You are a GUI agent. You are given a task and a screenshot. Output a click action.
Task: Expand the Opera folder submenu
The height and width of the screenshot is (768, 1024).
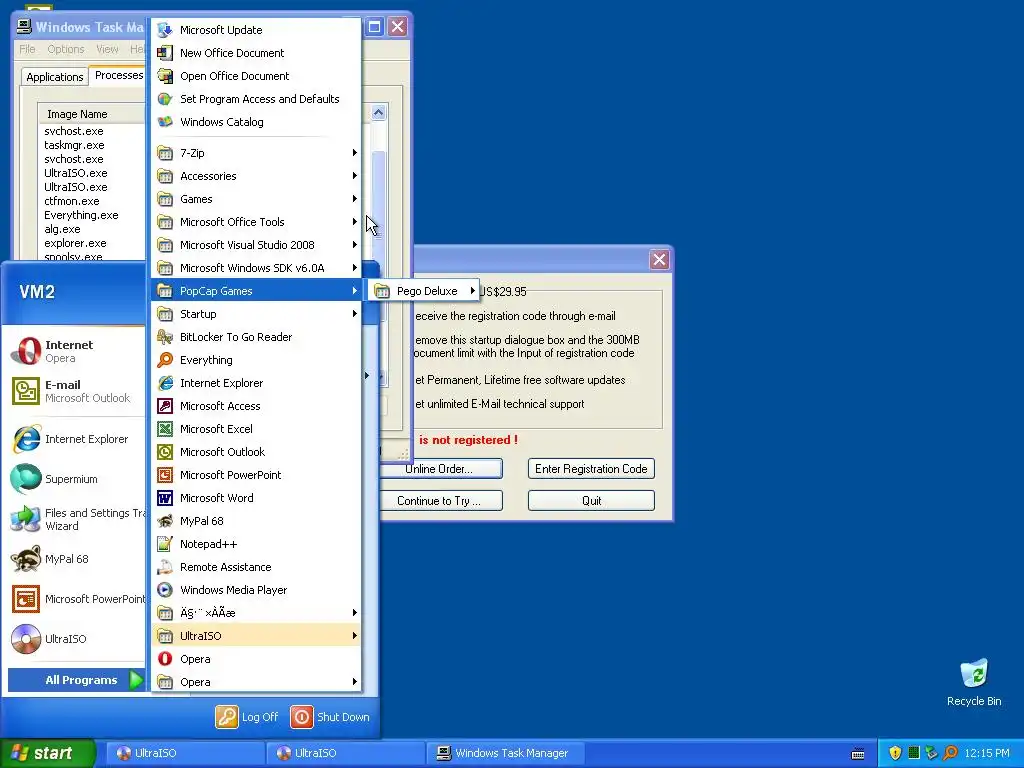pos(257,682)
